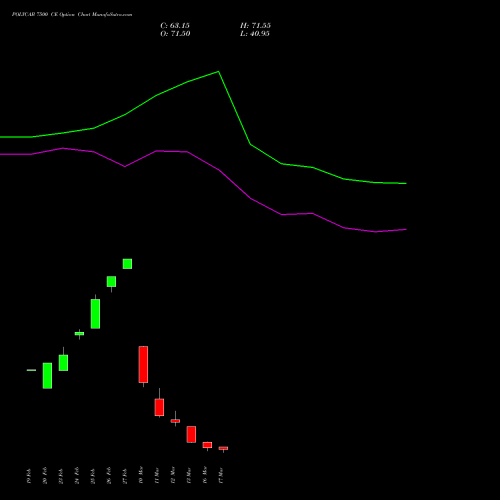Click the flat candlestick above 19 Feb

[31, 370]
